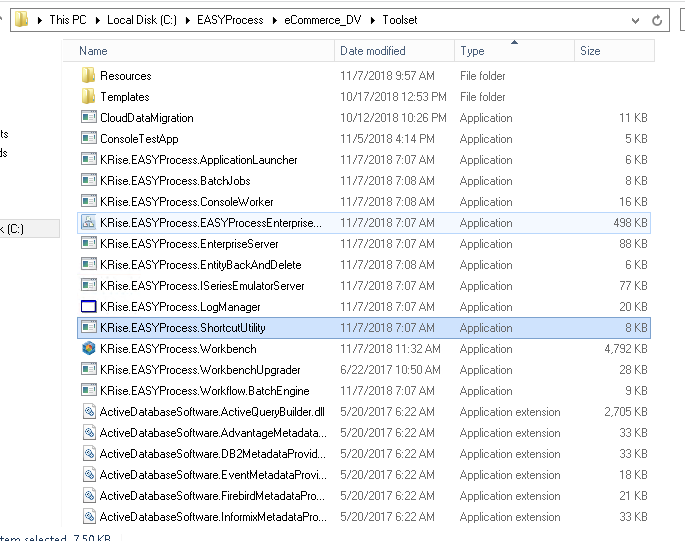
Task: Go to Local Disk (C:) breadcrumb
Action: 142,20
